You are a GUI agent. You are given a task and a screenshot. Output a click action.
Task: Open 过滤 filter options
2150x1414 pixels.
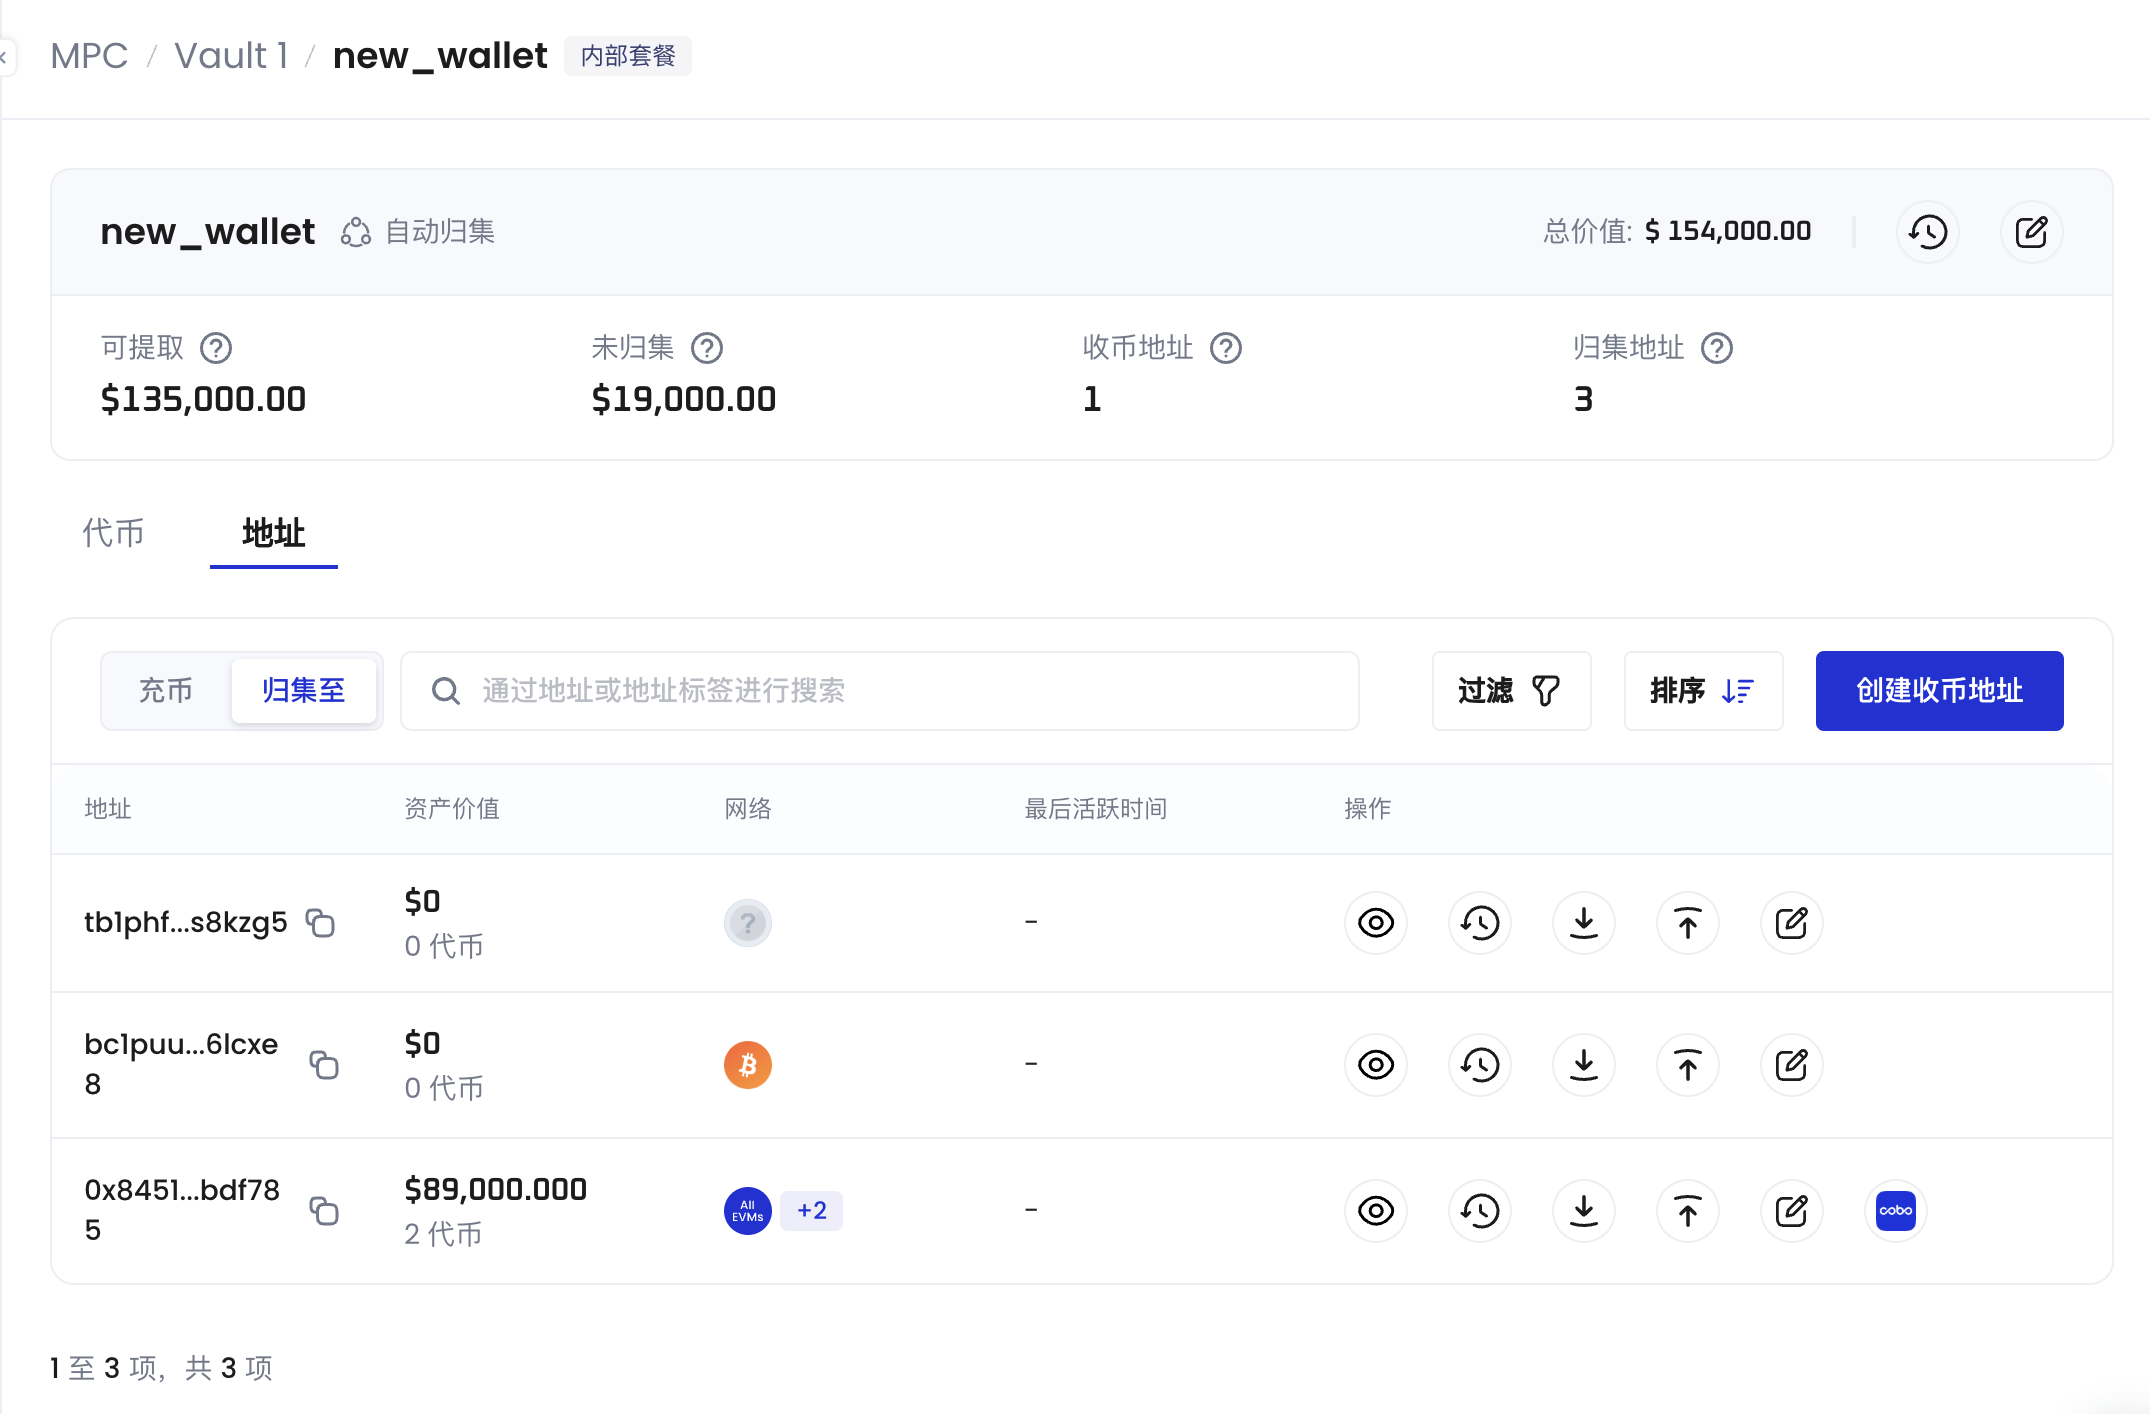[1511, 690]
